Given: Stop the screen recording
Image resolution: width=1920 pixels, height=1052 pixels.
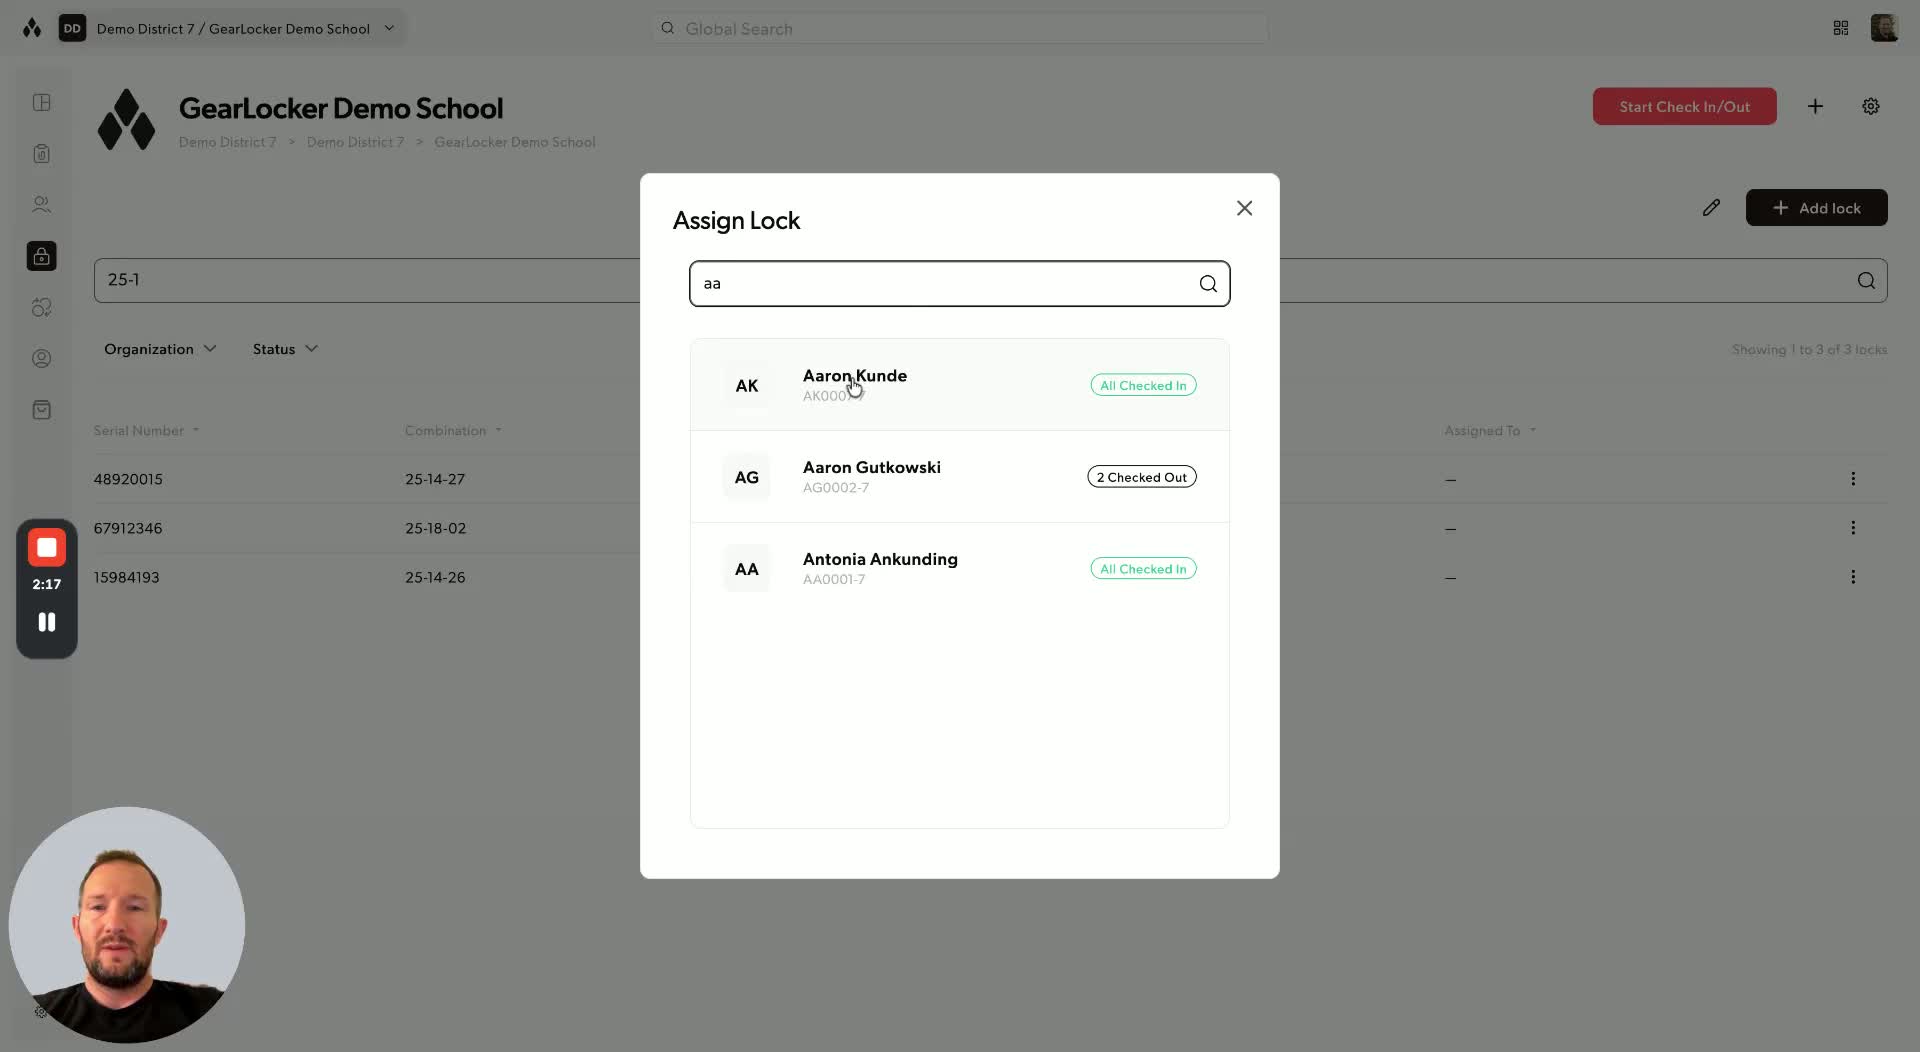Looking at the screenshot, I should [46, 548].
